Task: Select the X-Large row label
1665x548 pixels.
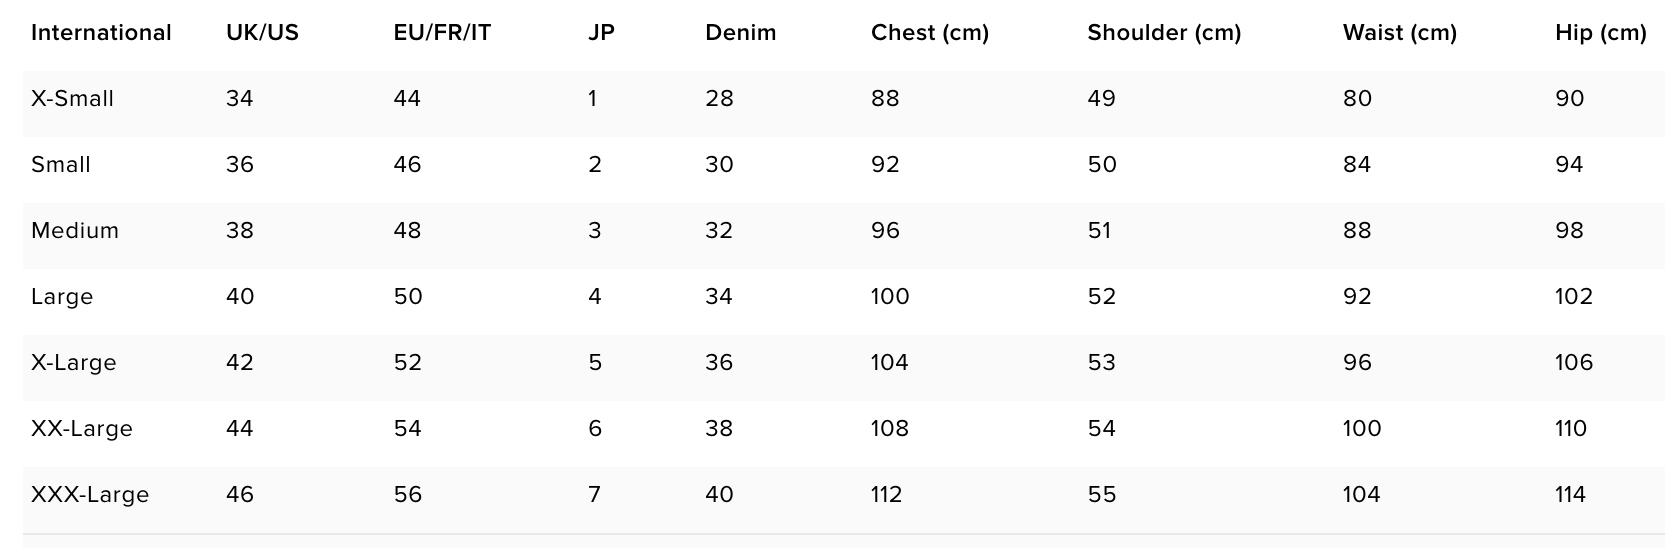Action: [x=74, y=363]
